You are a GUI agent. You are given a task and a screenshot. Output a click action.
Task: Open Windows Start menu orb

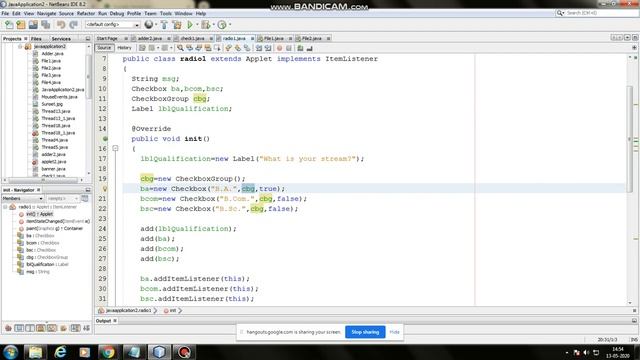click(10, 352)
